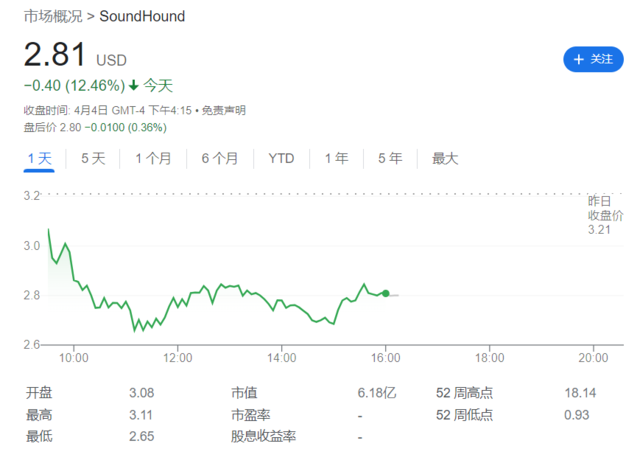Select the 1天 time range tab
The image size is (640, 449).
39,158
